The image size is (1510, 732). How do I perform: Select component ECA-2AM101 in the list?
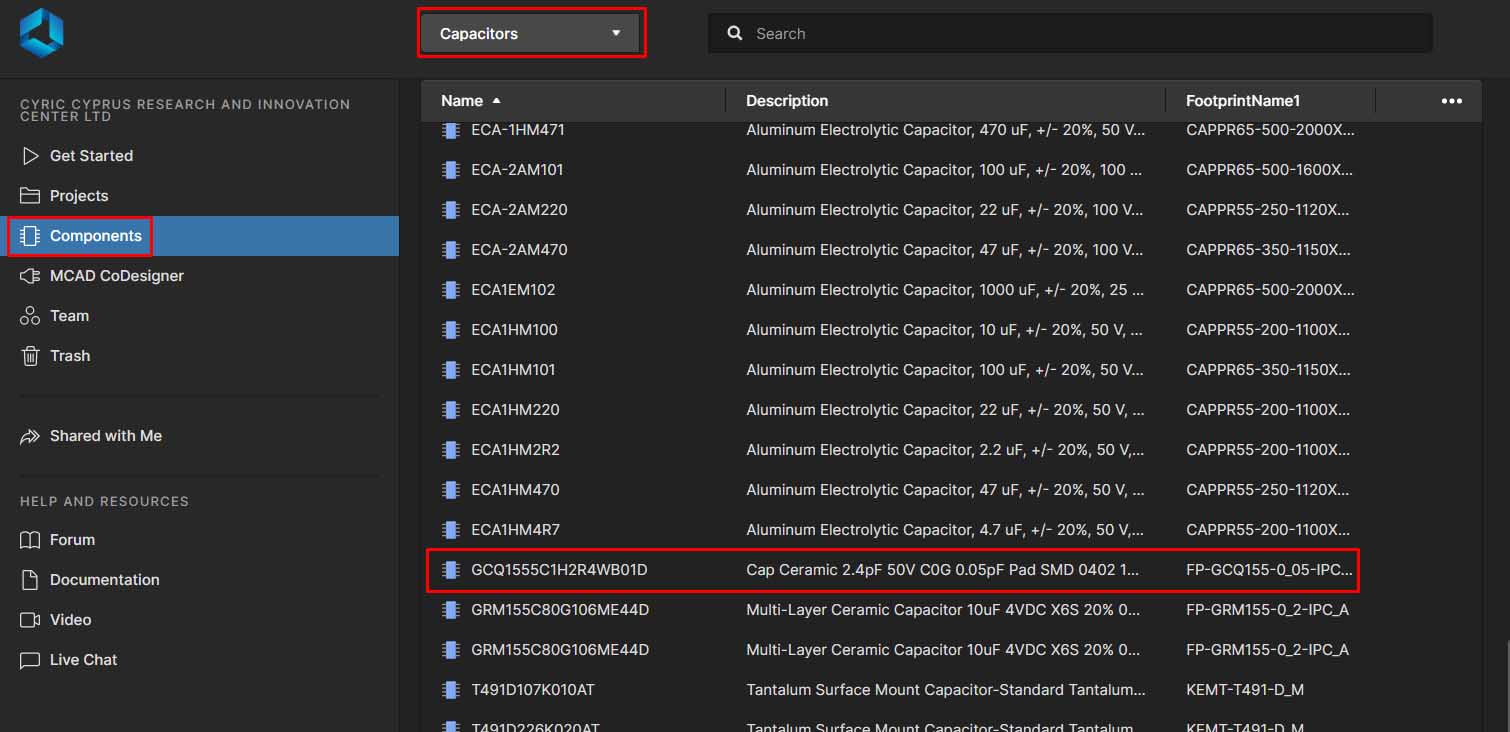[517, 170]
